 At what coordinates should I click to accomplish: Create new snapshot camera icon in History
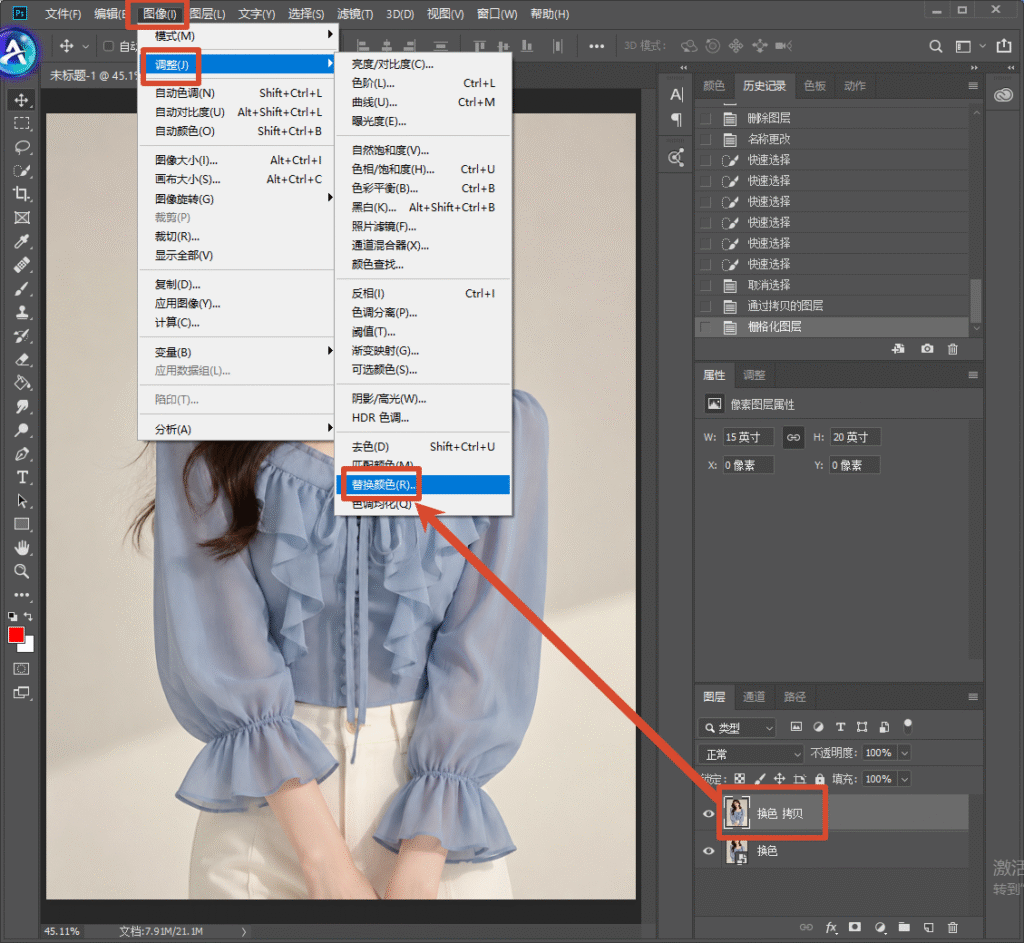click(927, 349)
